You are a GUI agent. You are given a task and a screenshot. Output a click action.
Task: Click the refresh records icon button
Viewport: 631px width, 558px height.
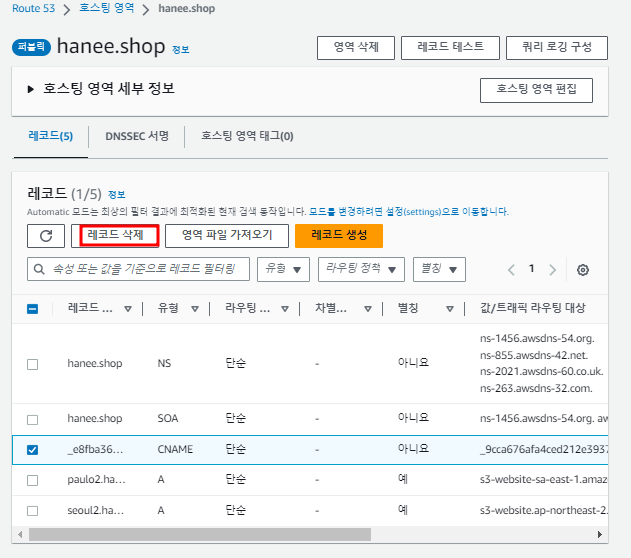tap(46, 236)
